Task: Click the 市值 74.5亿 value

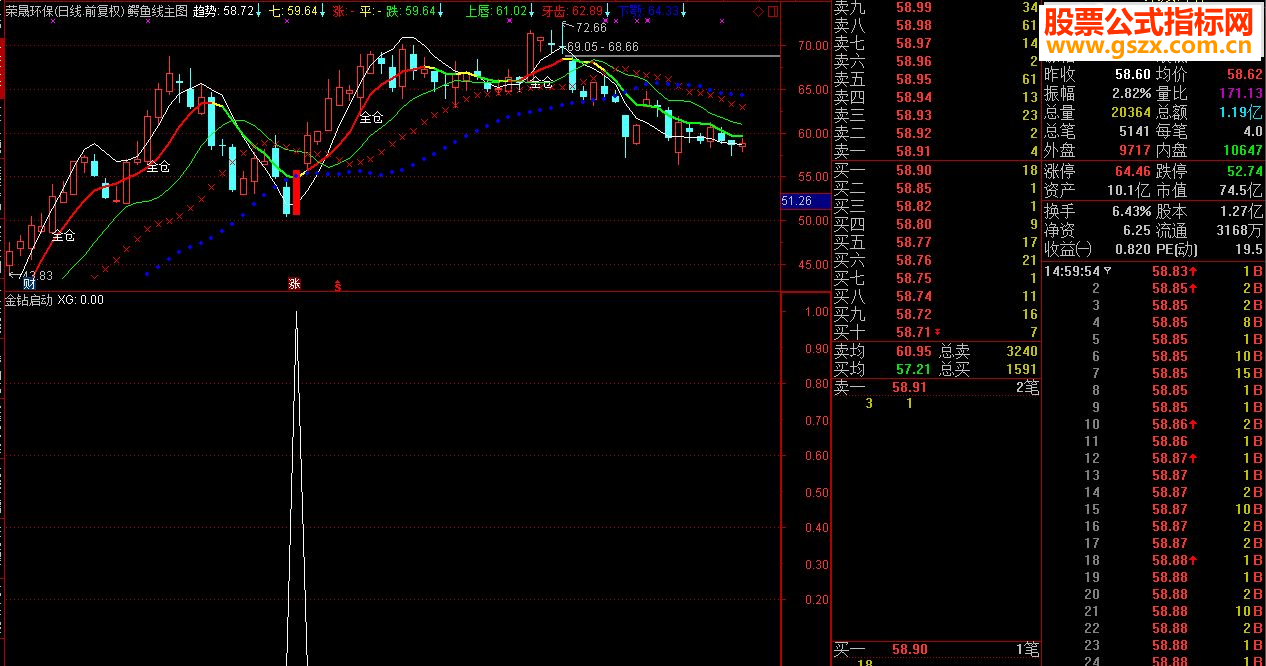Action: click(1240, 190)
